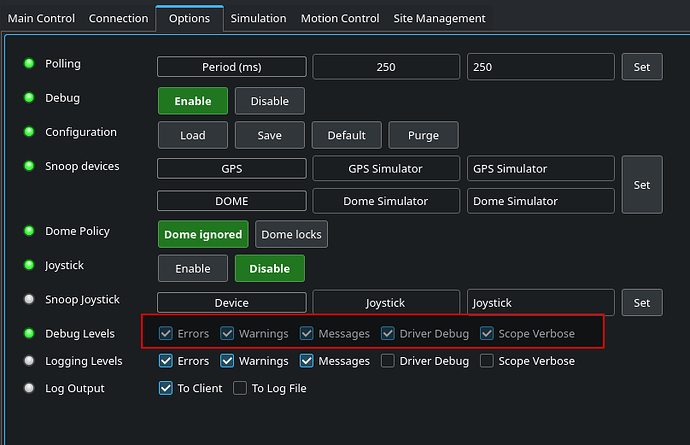This screenshot has height=445, width=690.
Task: Click the Snoop devices status light
Action: (29, 166)
